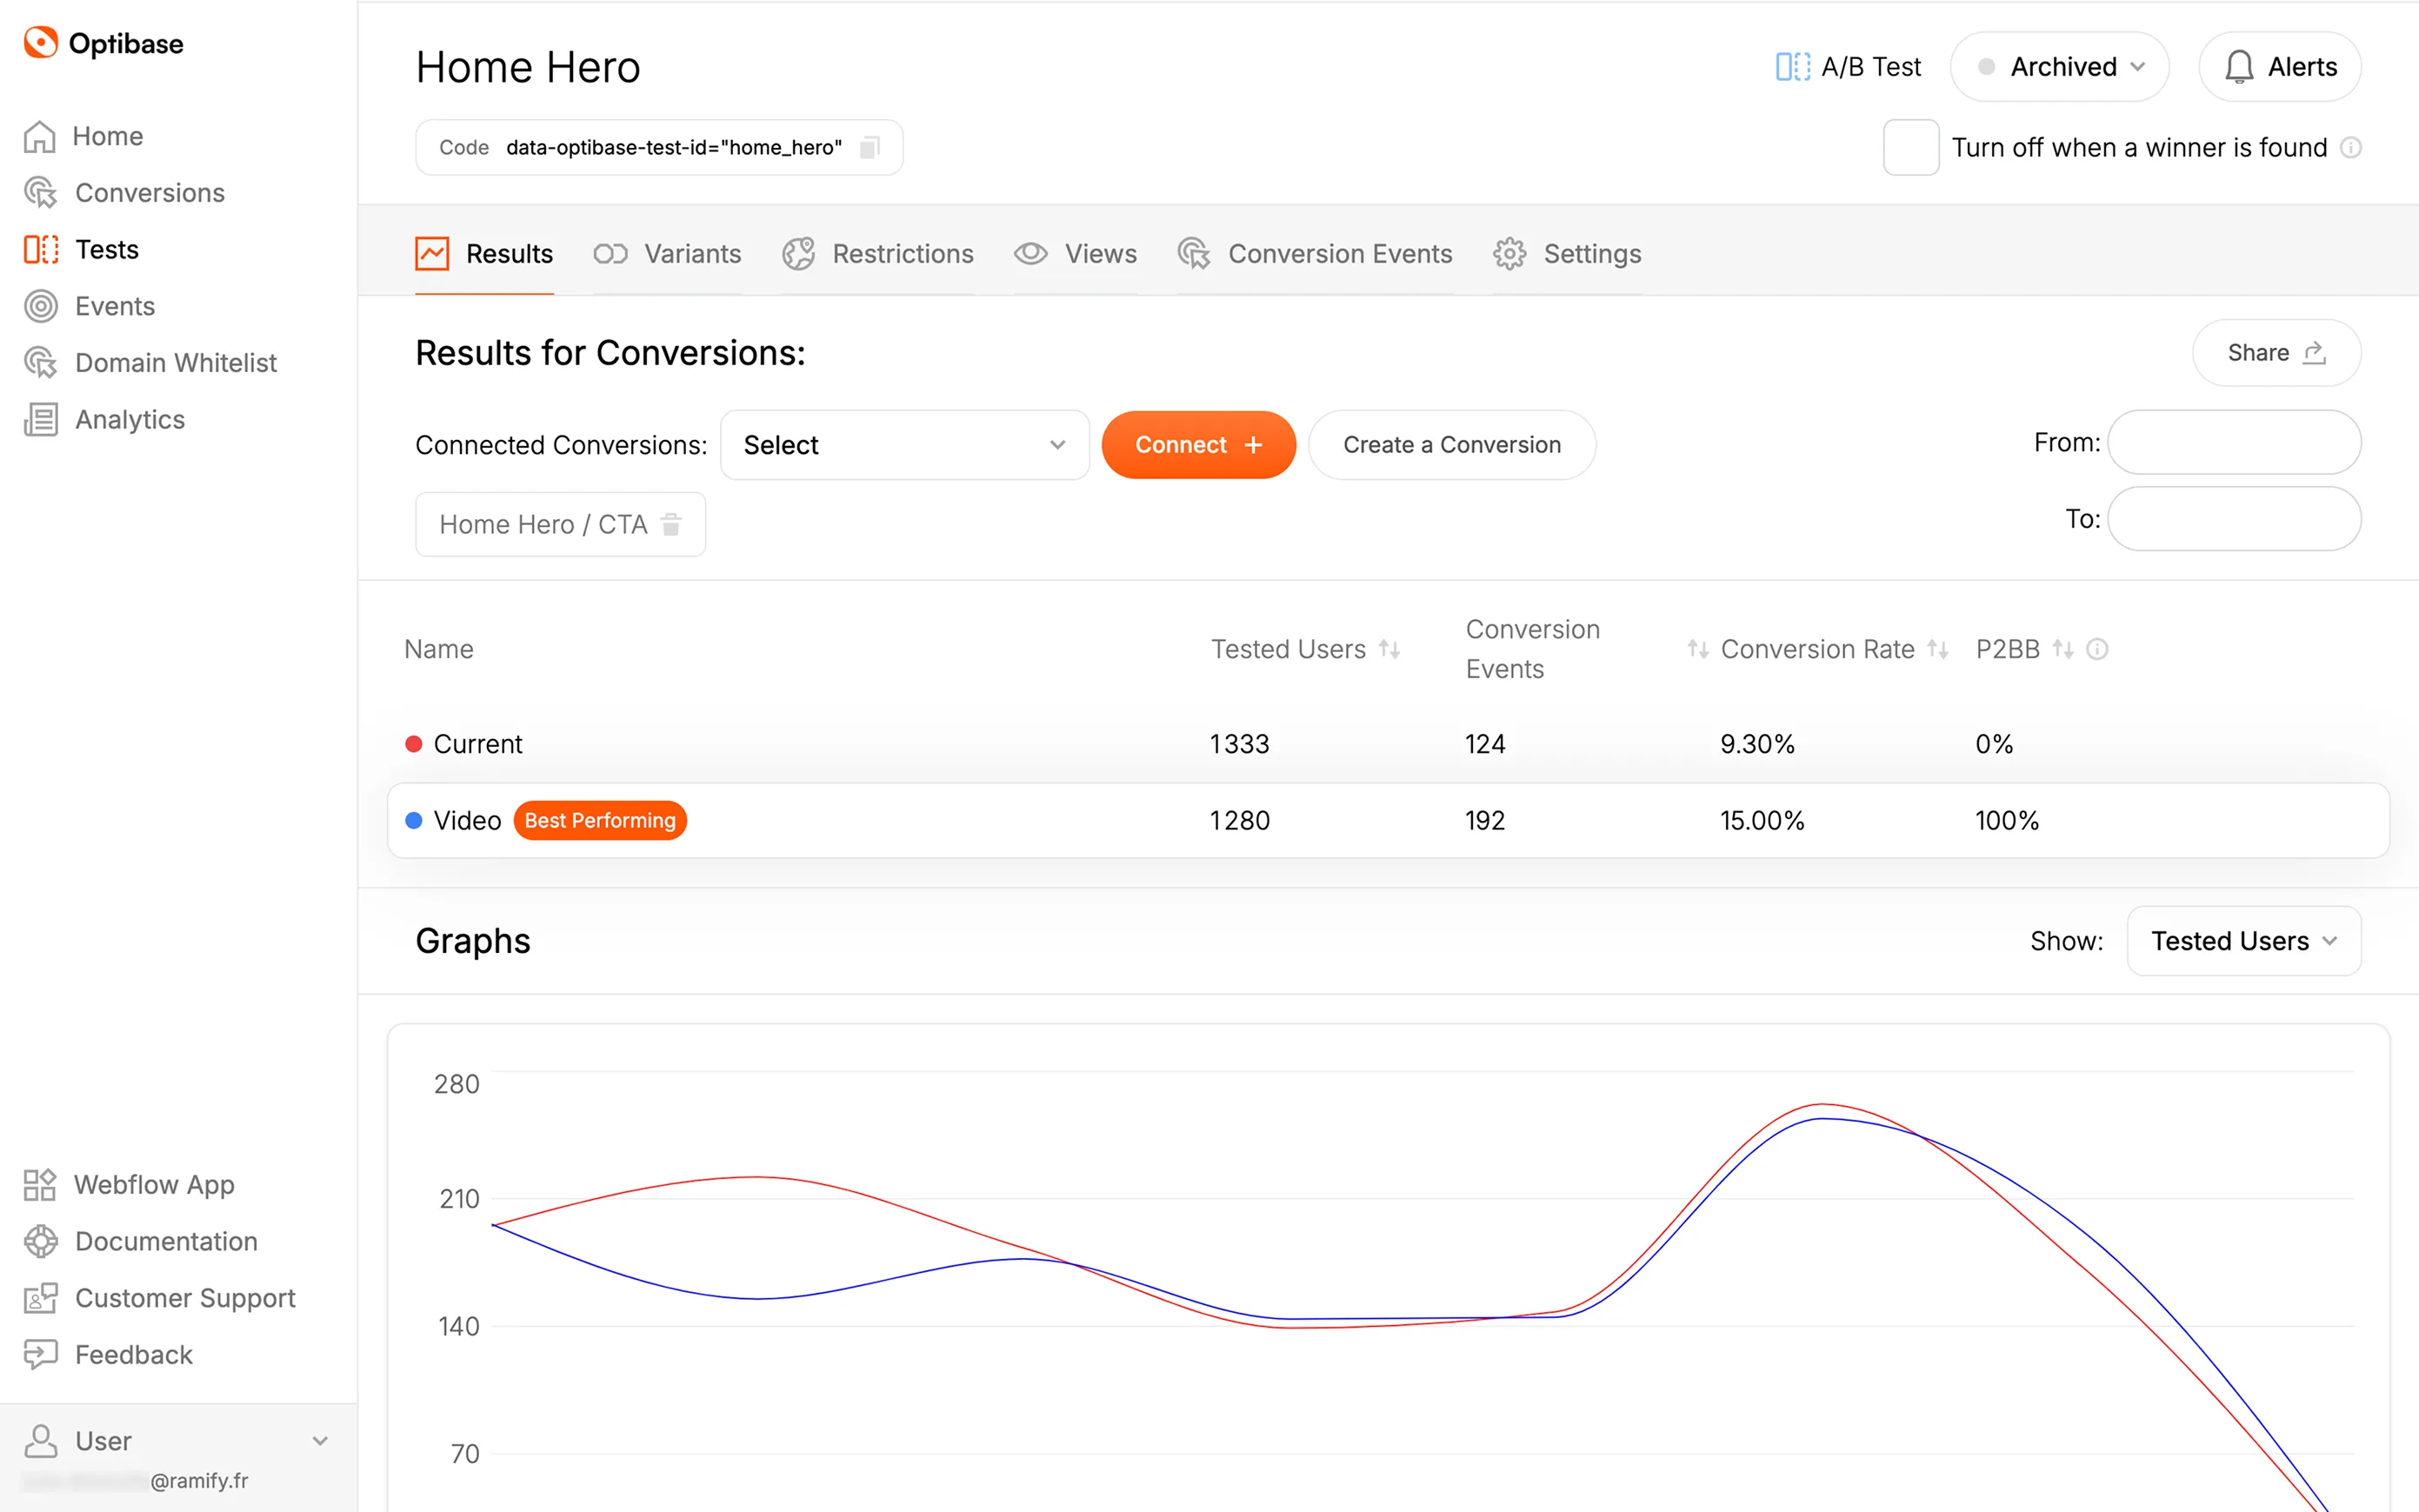Viewport: 2419px width, 1512px height.
Task: Click the blue Video variant dot
Action: pyautogui.click(x=413, y=821)
